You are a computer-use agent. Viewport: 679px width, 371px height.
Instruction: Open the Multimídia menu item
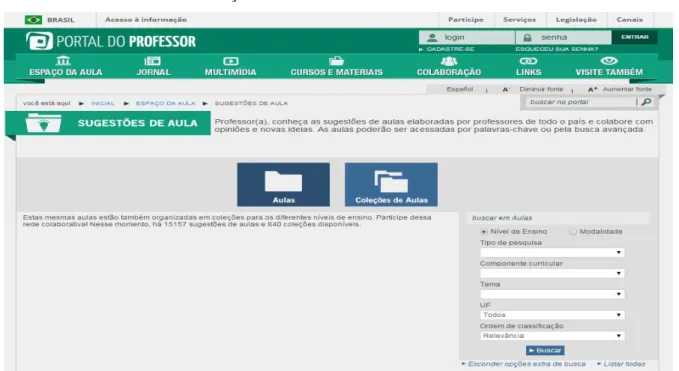tap(230, 72)
